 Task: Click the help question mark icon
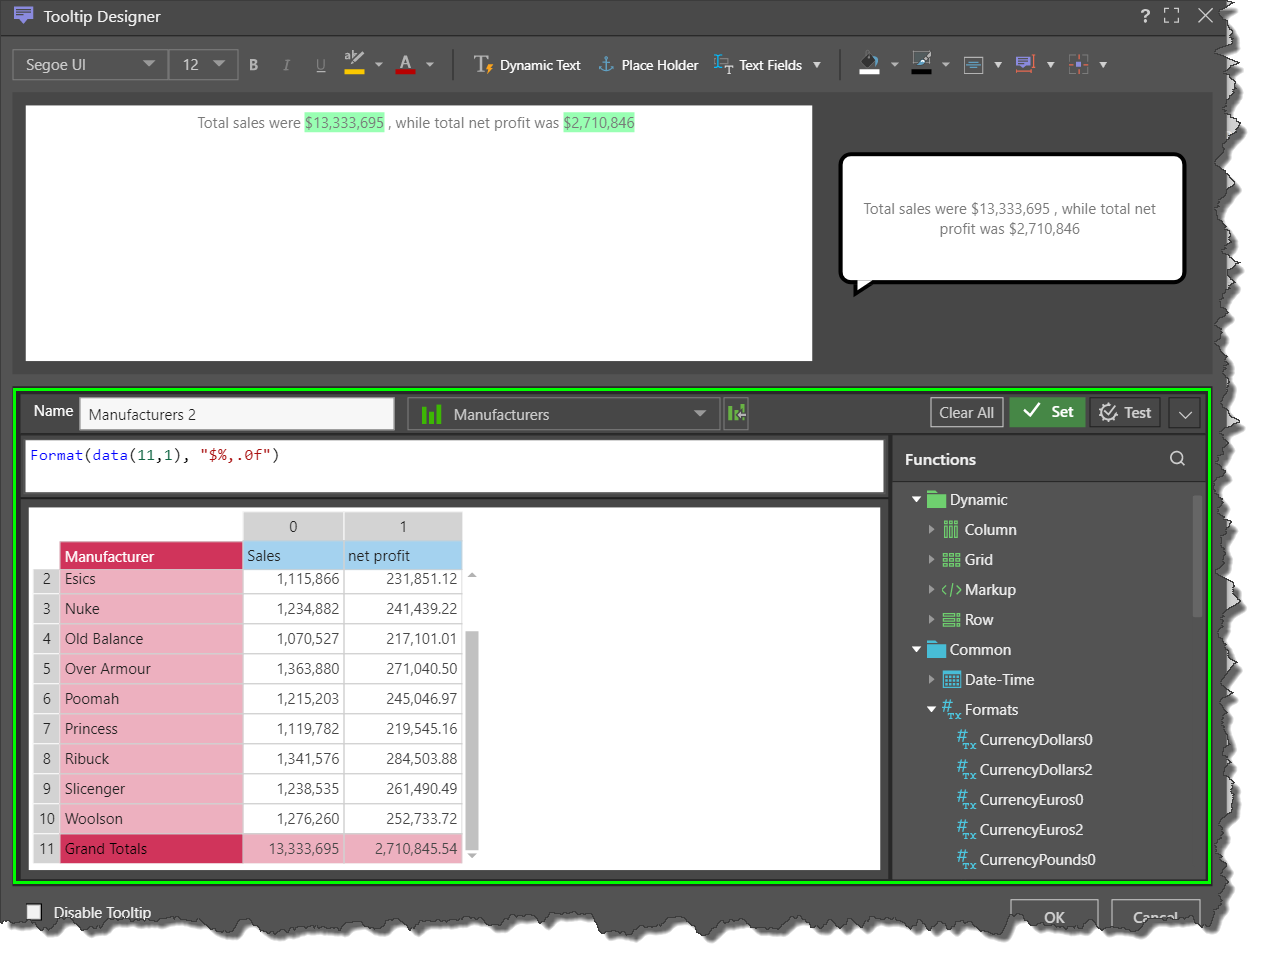pyautogui.click(x=1145, y=16)
